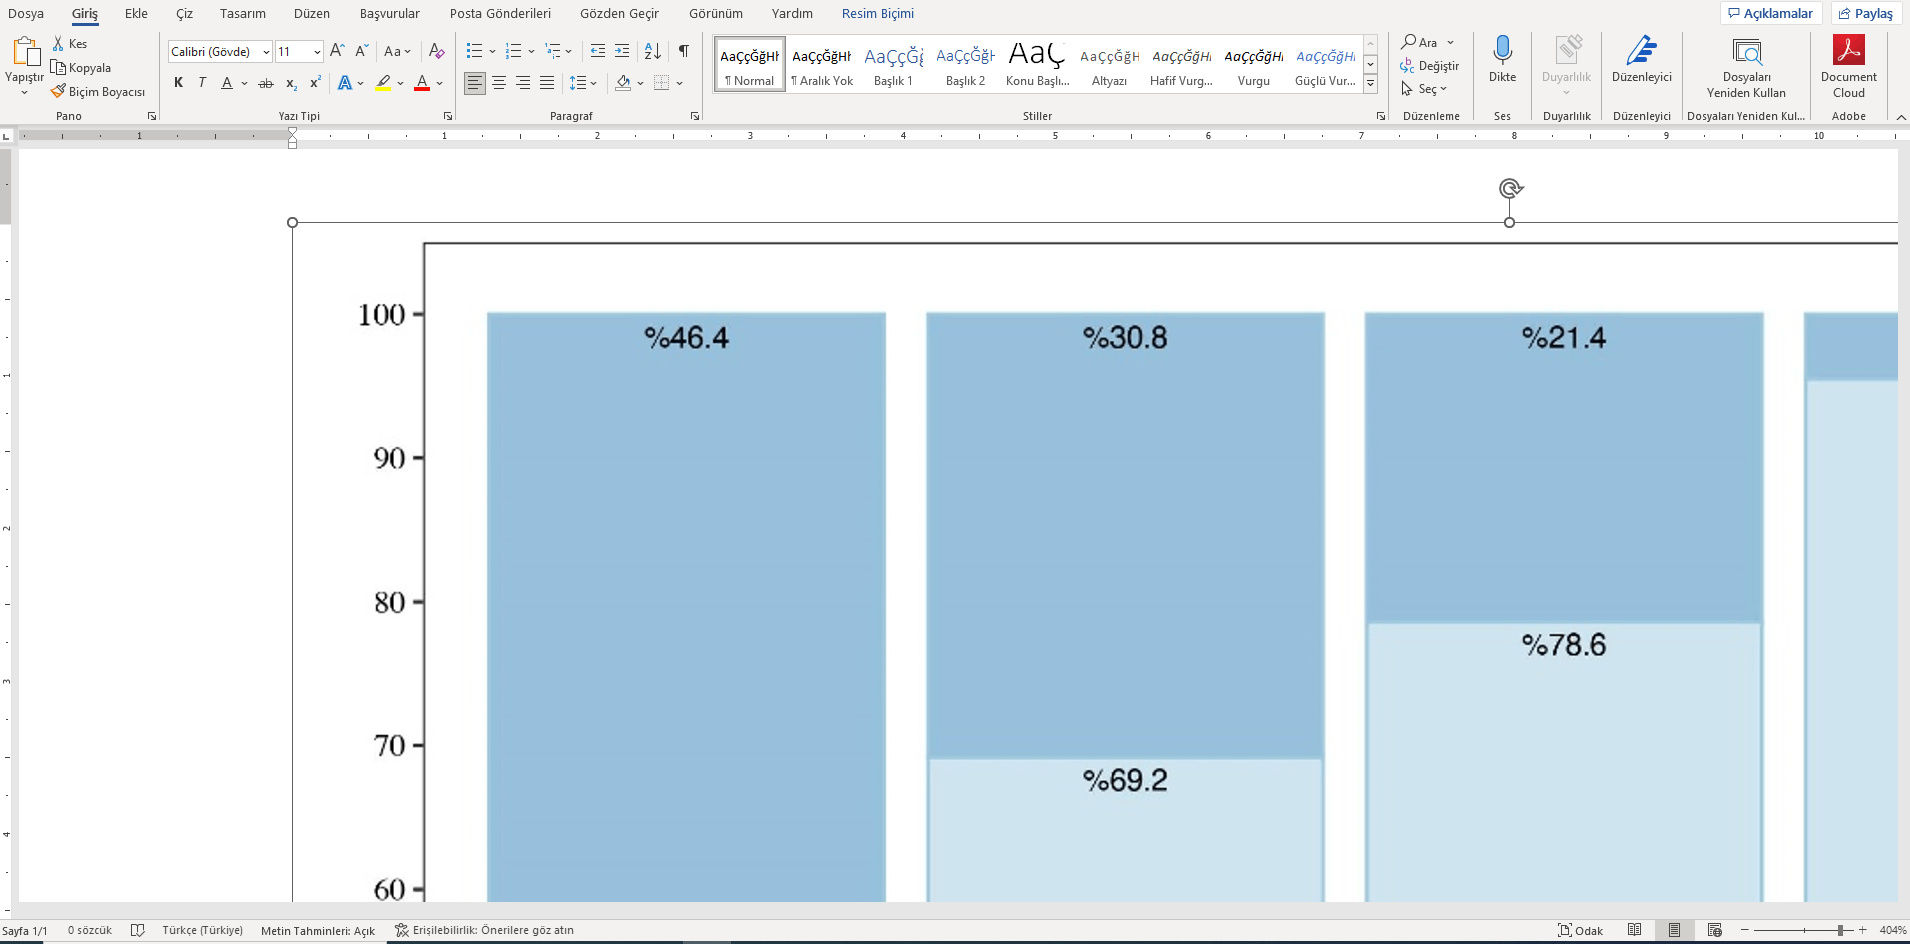Sort the paragraph contents alphabetically
The height and width of the screenshot is (944, 1910).
(x=653, y=51)
